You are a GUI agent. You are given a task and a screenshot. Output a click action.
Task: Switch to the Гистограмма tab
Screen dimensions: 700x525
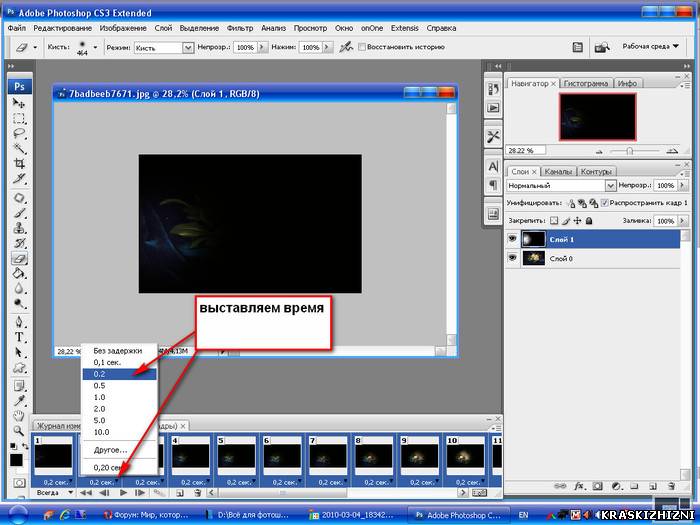click(585, 83)
